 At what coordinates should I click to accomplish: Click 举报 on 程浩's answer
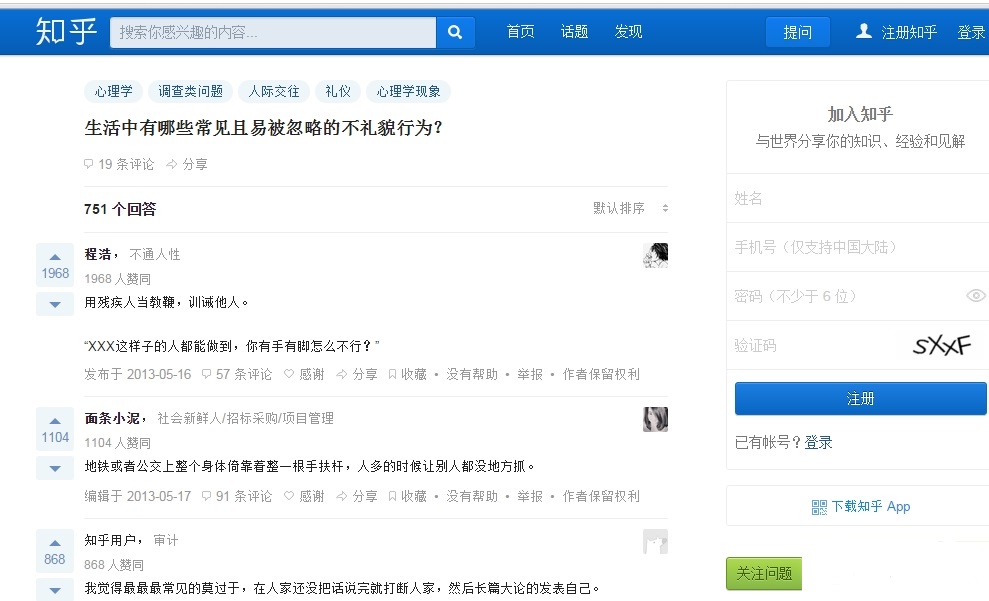point(530,374)
